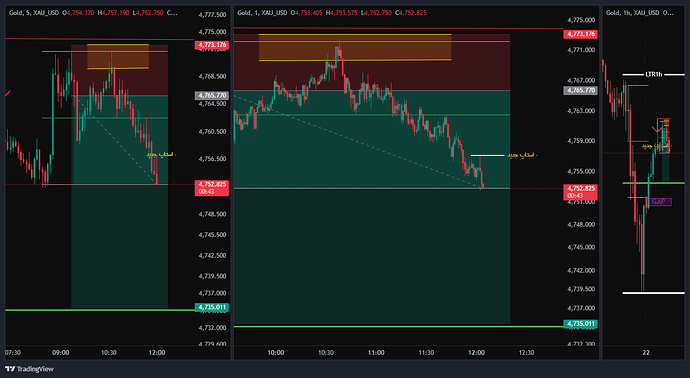Click the H4,757.190 high value
The width and height of the screenshot is (690, 378).
(x=114, y=13)
